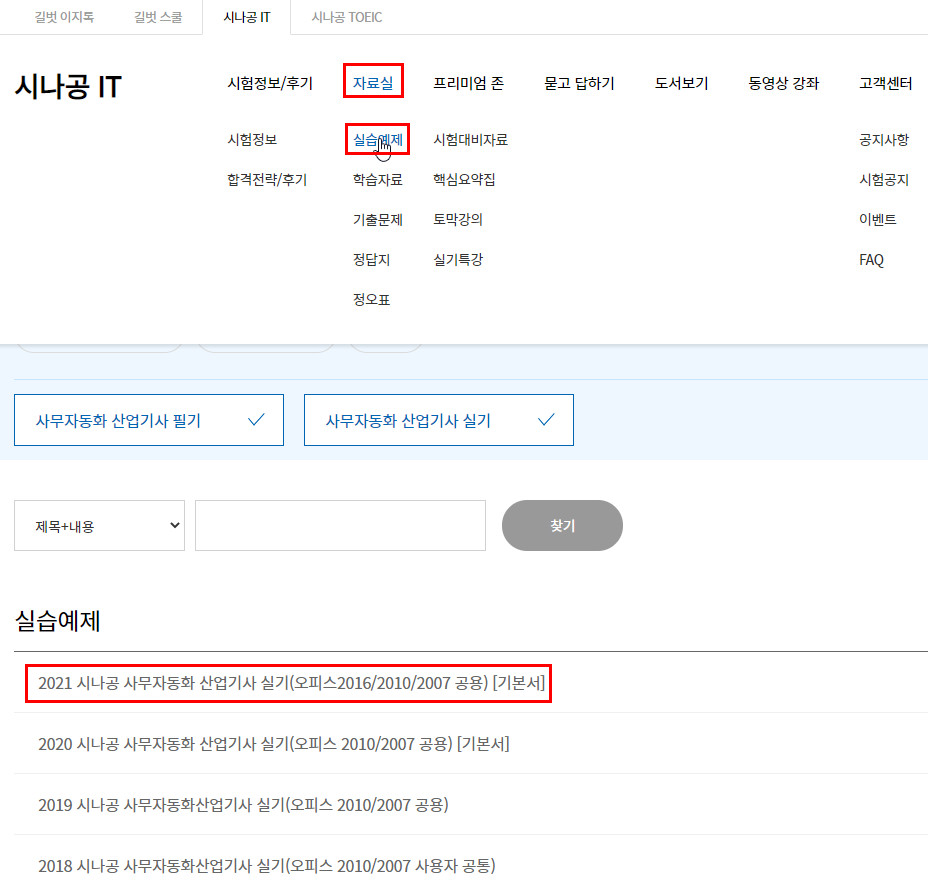Go to 합격전략/후기 submenu item
The height and width of the screenshot is (890, 928).
coord(268,179)
